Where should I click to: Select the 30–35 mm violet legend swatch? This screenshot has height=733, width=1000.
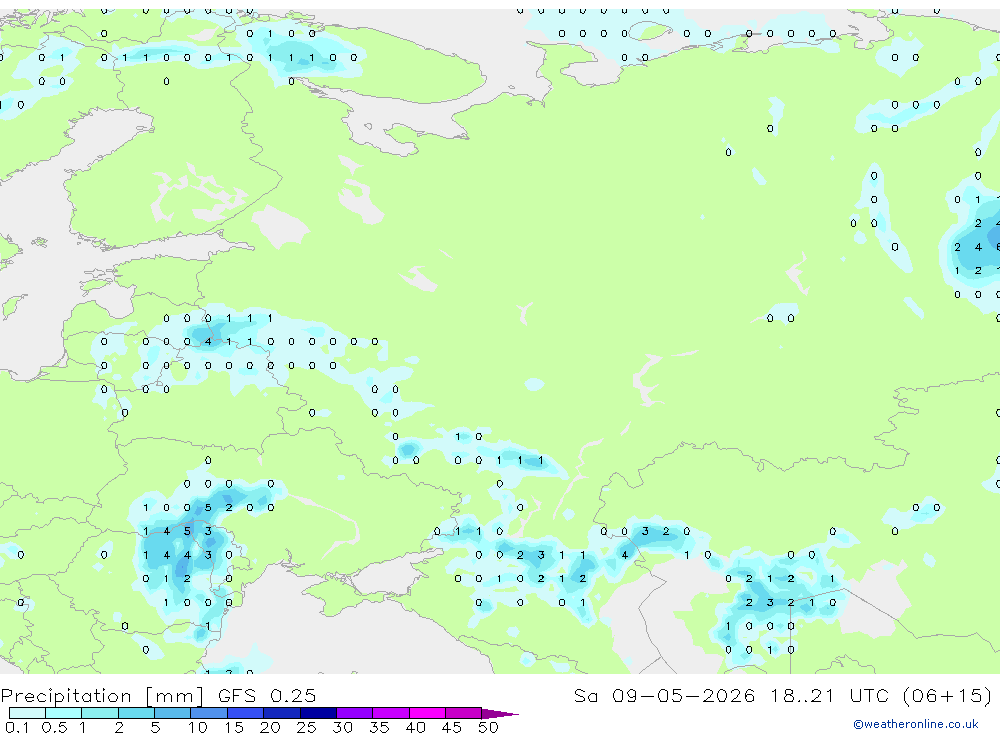(x=355, y=713)
